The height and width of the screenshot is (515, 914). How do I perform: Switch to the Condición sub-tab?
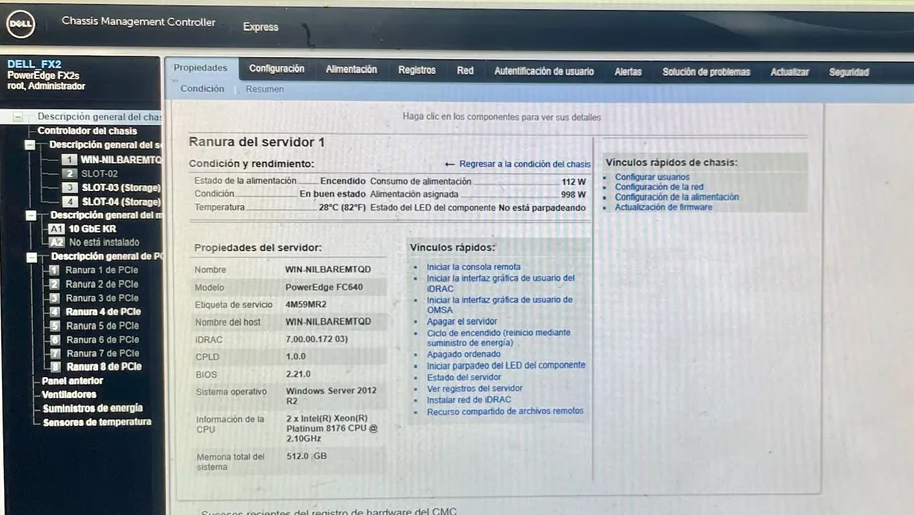(202, 89)
